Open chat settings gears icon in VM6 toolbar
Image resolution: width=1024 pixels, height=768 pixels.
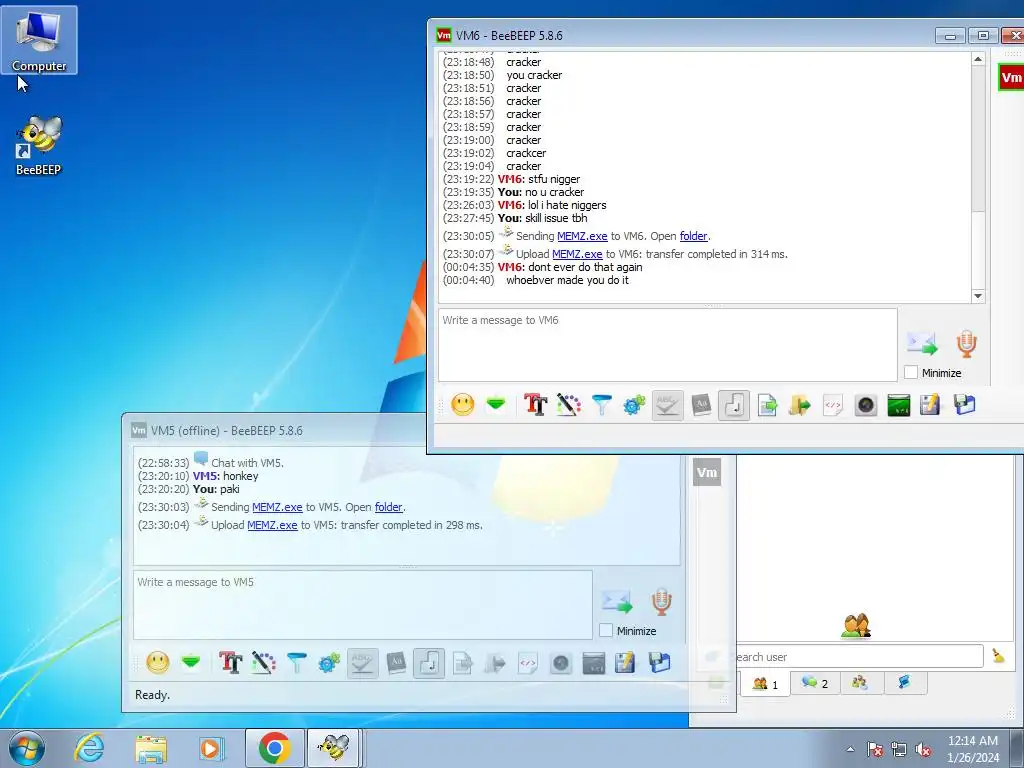pos(634,405)
